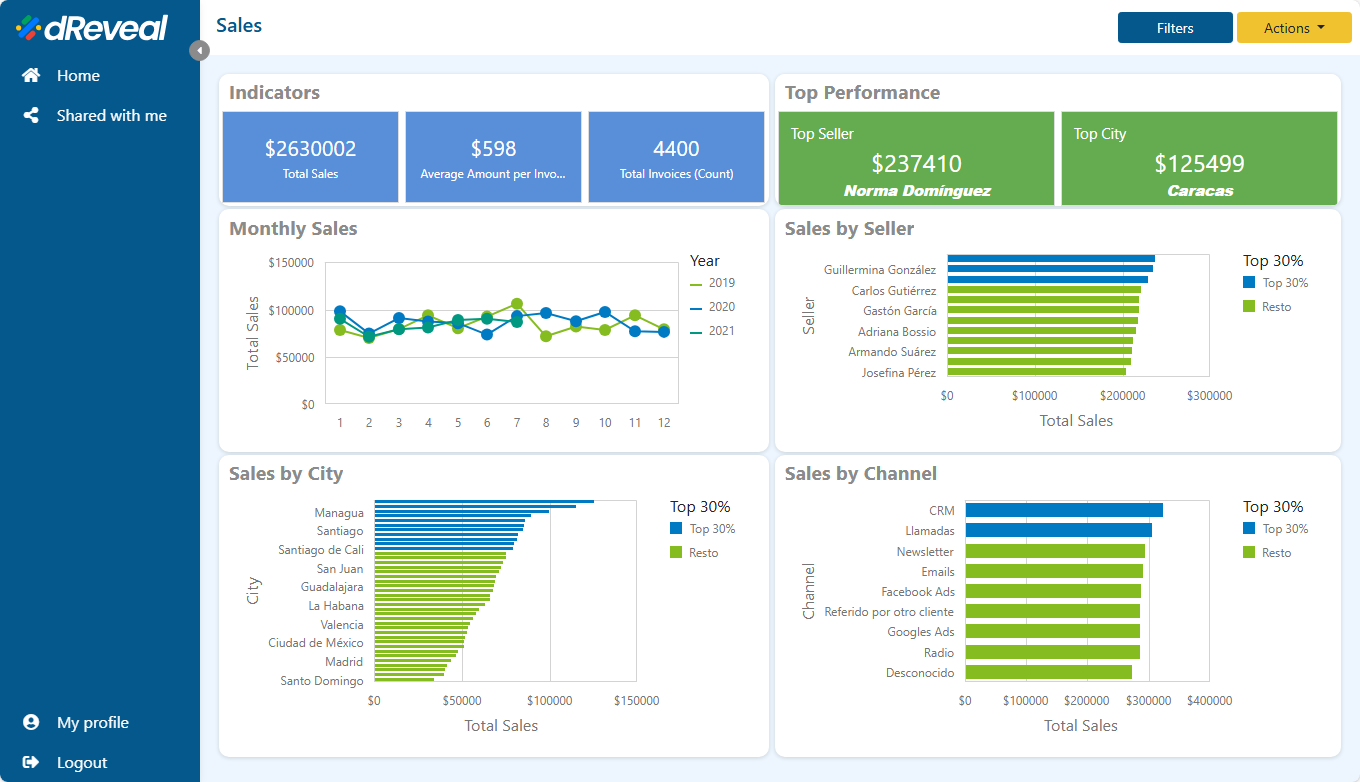
Task: Click the Logout link
Action: (x=81, y=763)
